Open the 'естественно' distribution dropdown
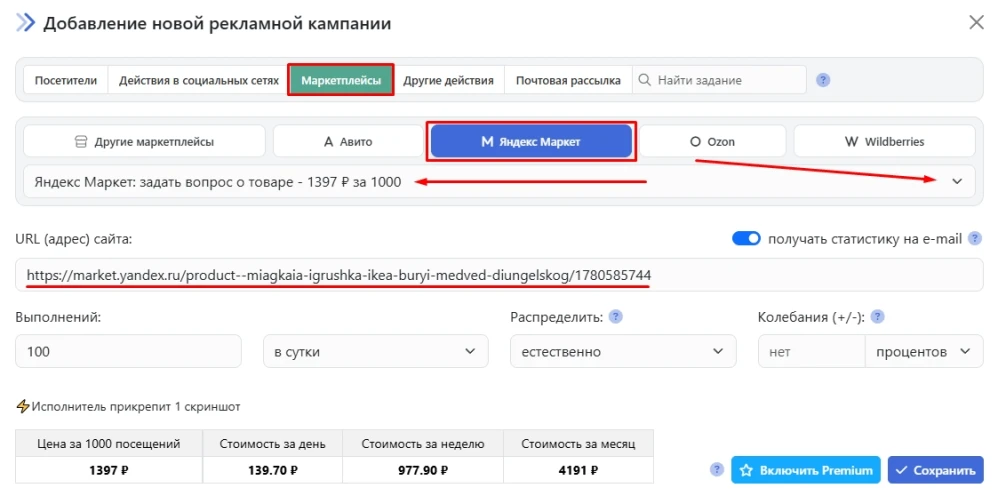 coord(623,351)
